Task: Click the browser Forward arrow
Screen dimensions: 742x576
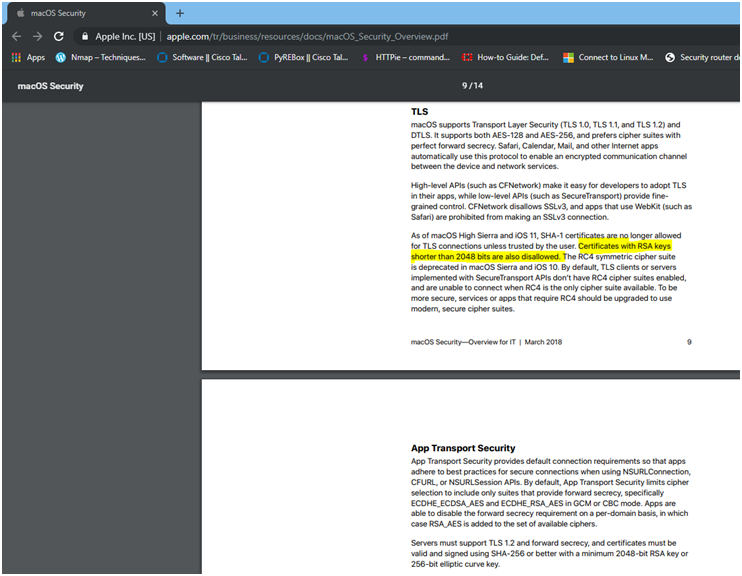Action: (x=37, y=36)
